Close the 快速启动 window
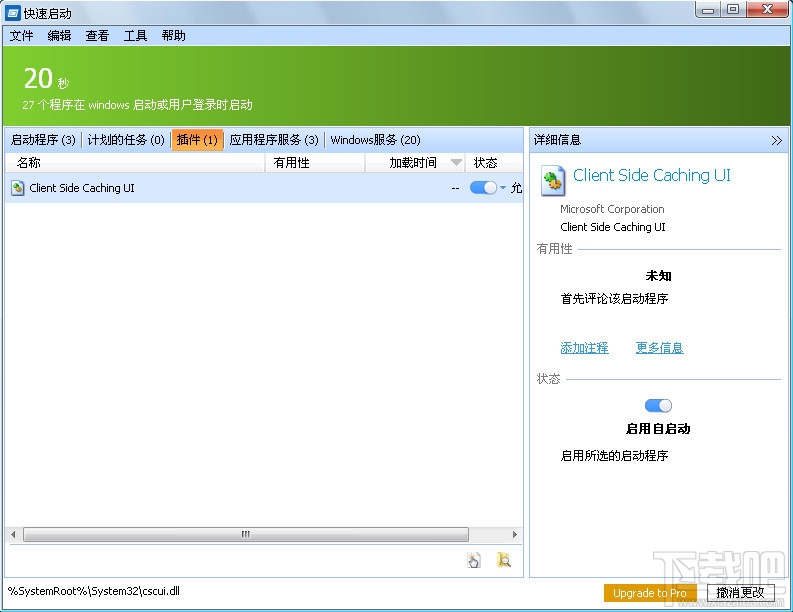Viewport: 793px width, 612px height. 767,10
